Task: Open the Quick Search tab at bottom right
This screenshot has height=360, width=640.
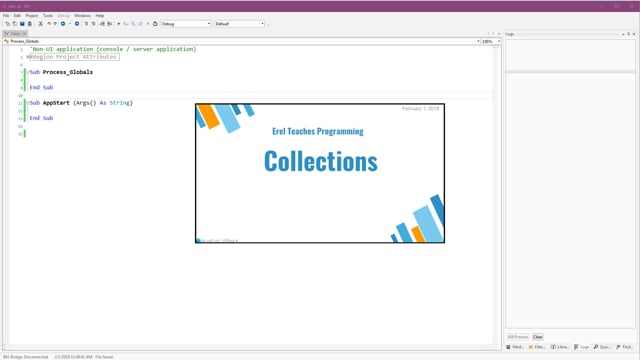Action: click(x=602, y=347)
